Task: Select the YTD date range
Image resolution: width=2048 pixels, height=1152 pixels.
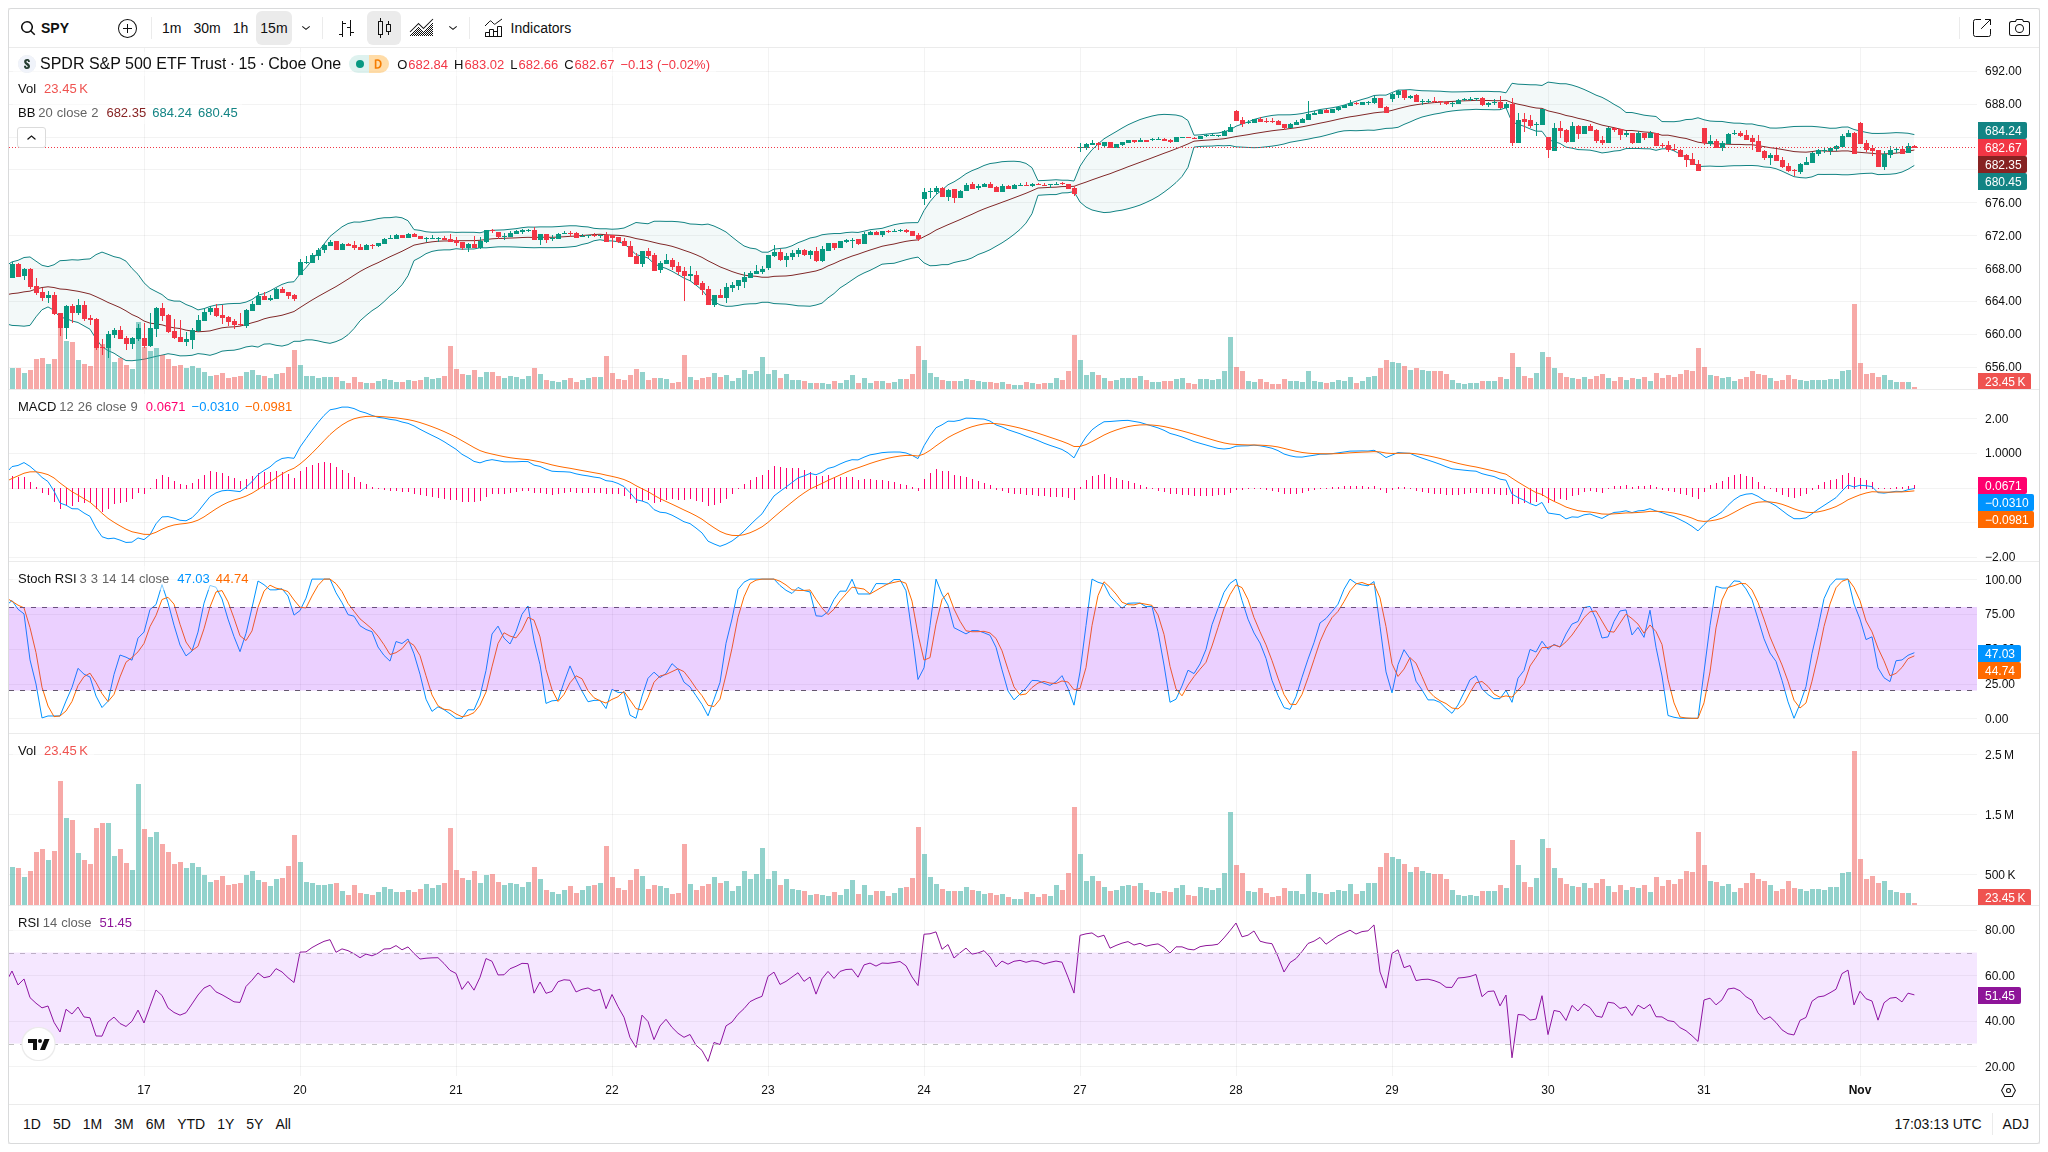Action: point(191,1124)
